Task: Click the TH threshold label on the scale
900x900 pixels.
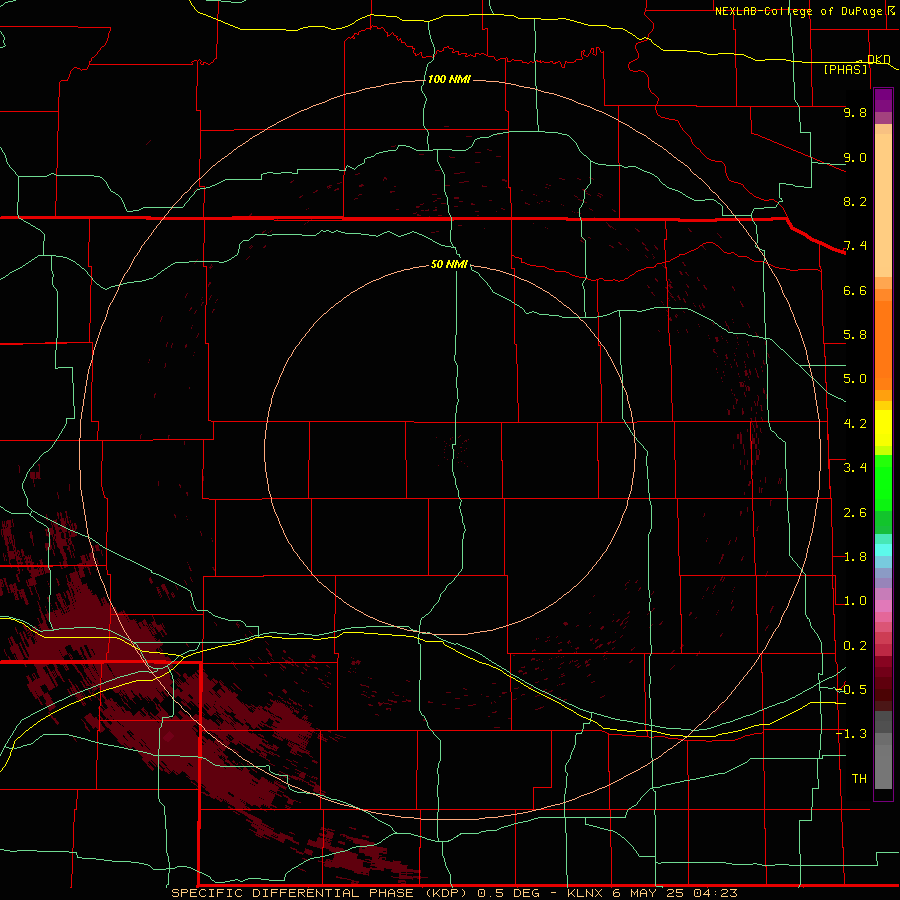Action: coord(859,779)
